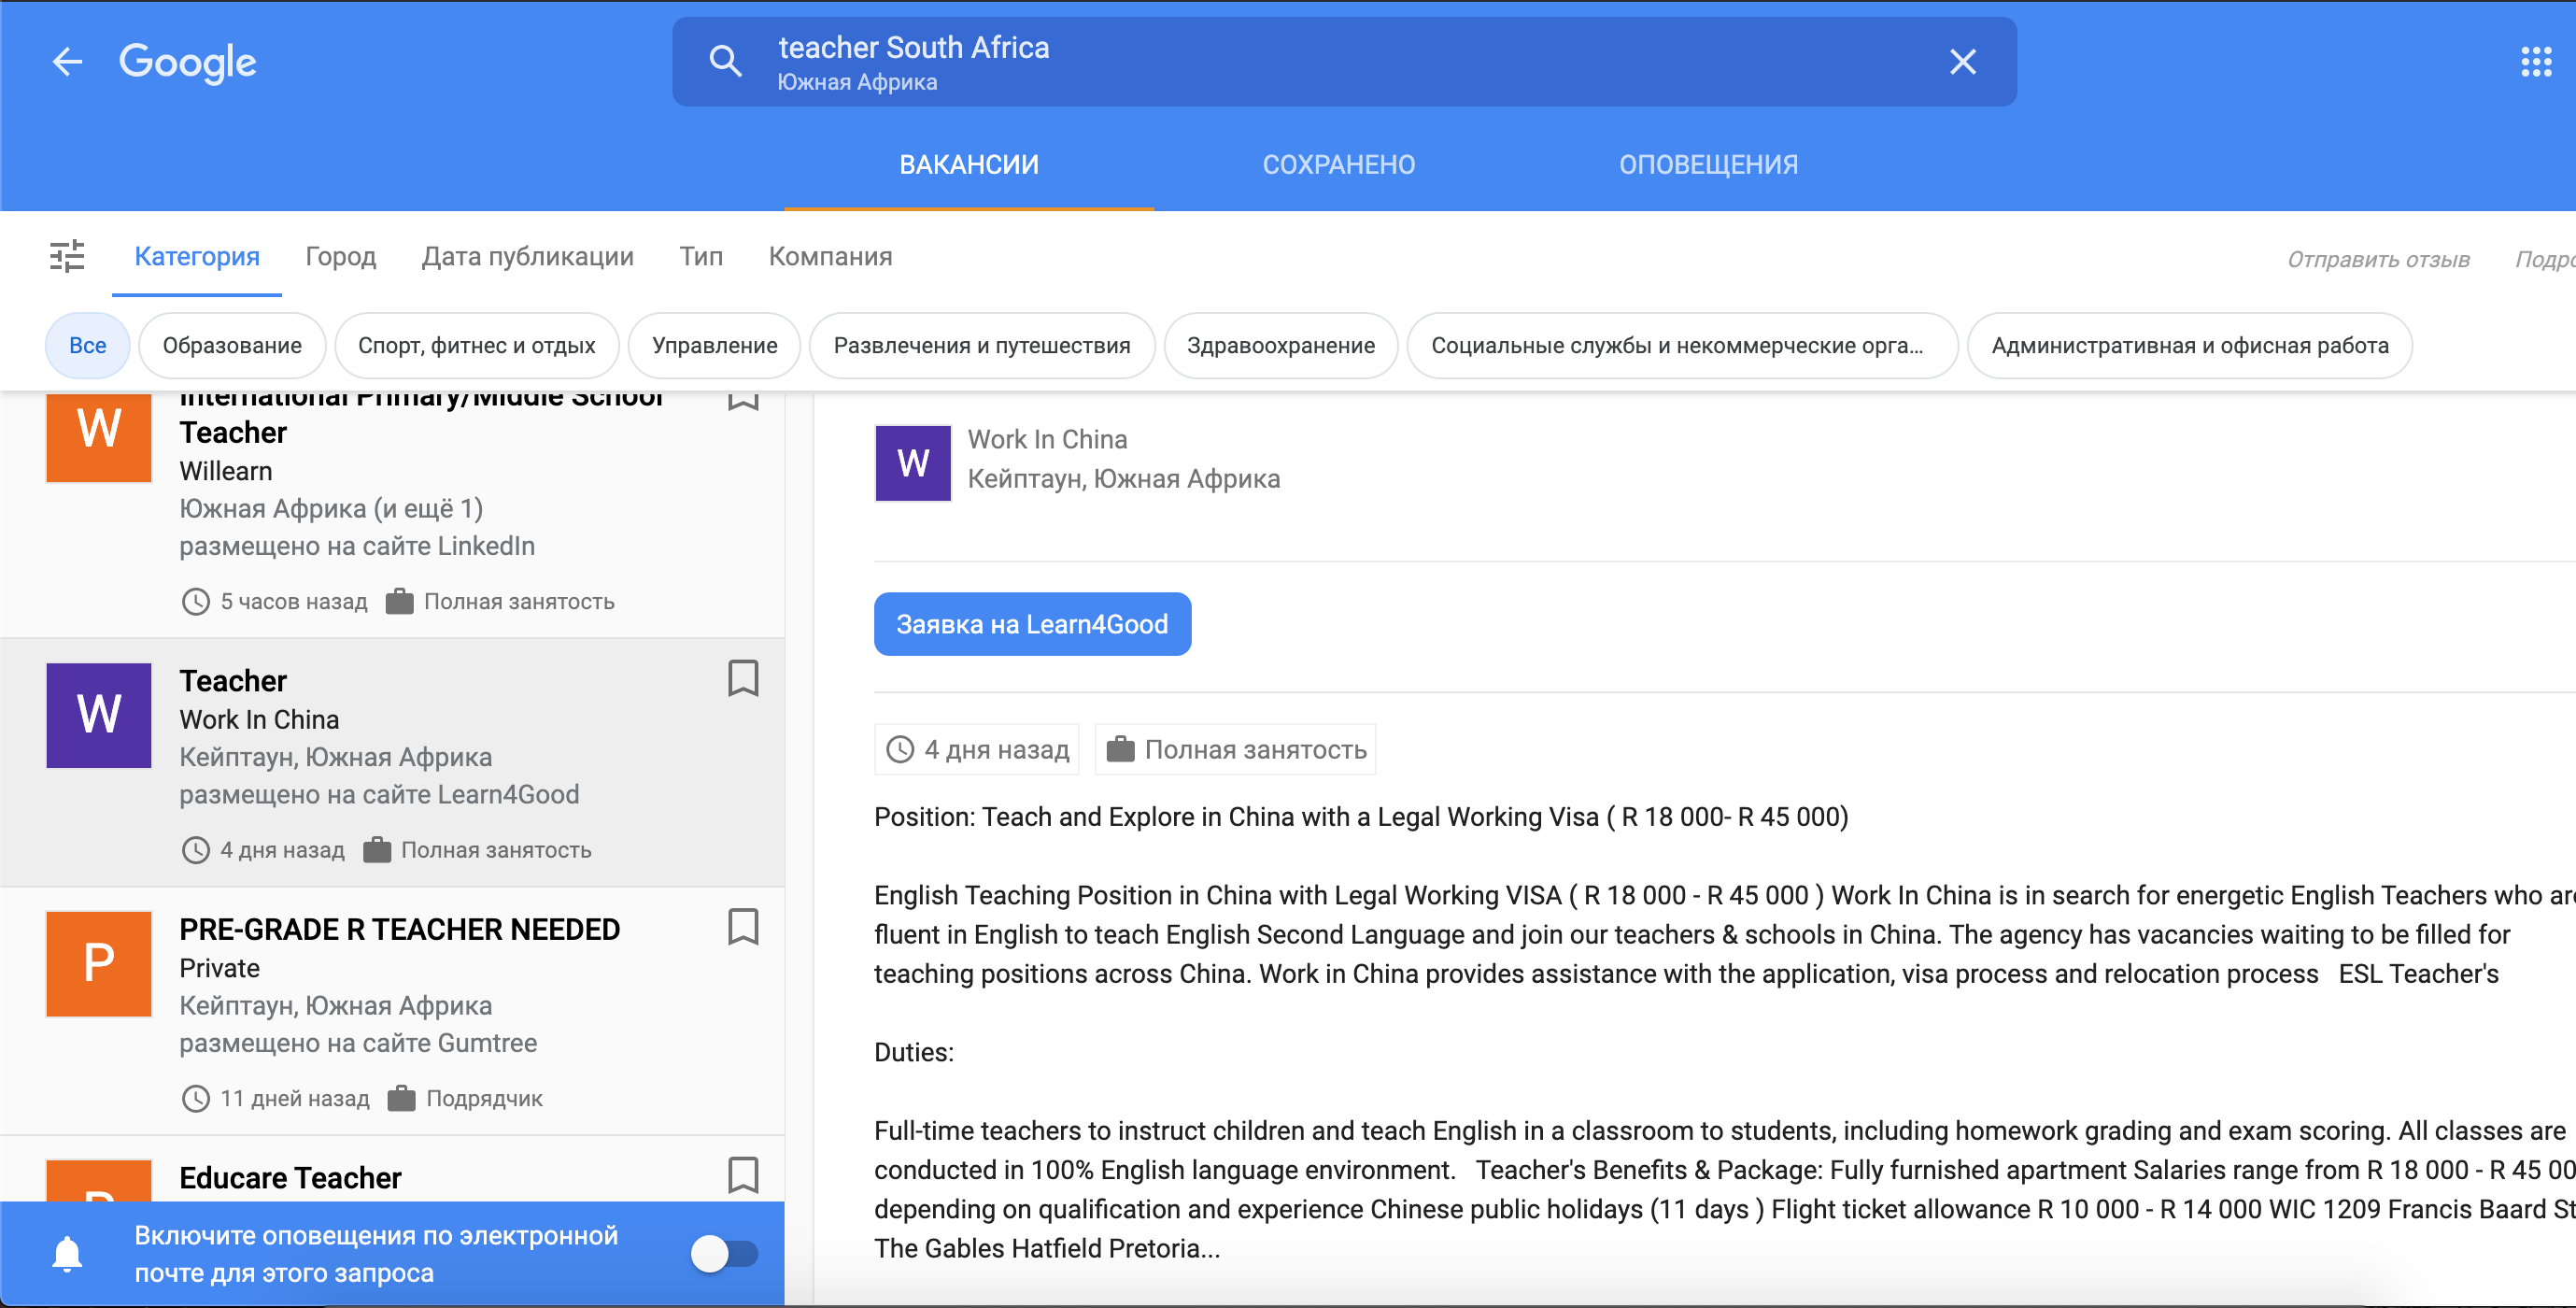
Task: Save the Educare Teacher listing
Action: [x=743, y=1174]
